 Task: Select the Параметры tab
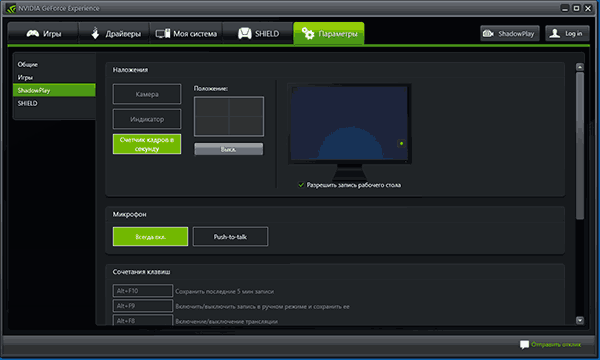[x=329, y=34]
